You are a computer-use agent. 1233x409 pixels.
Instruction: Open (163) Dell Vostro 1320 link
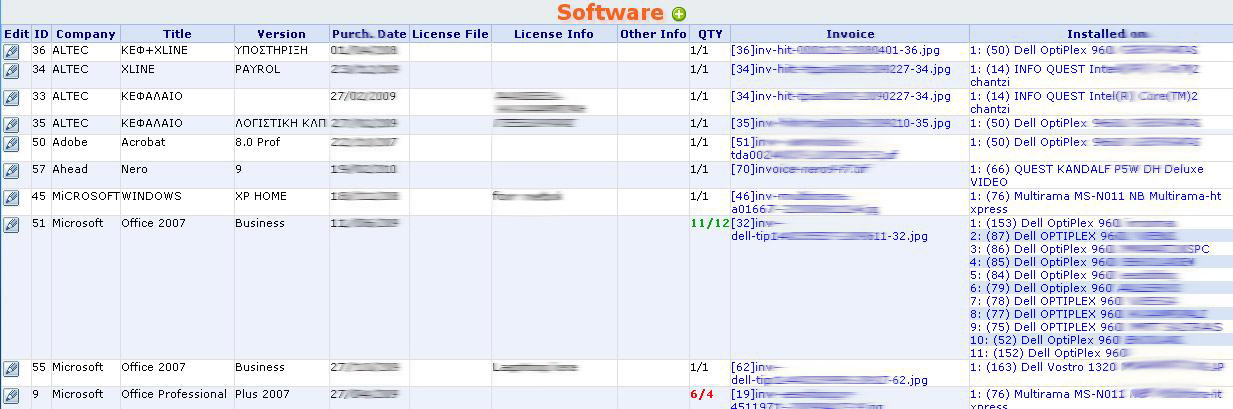(x=1097, y=367)
